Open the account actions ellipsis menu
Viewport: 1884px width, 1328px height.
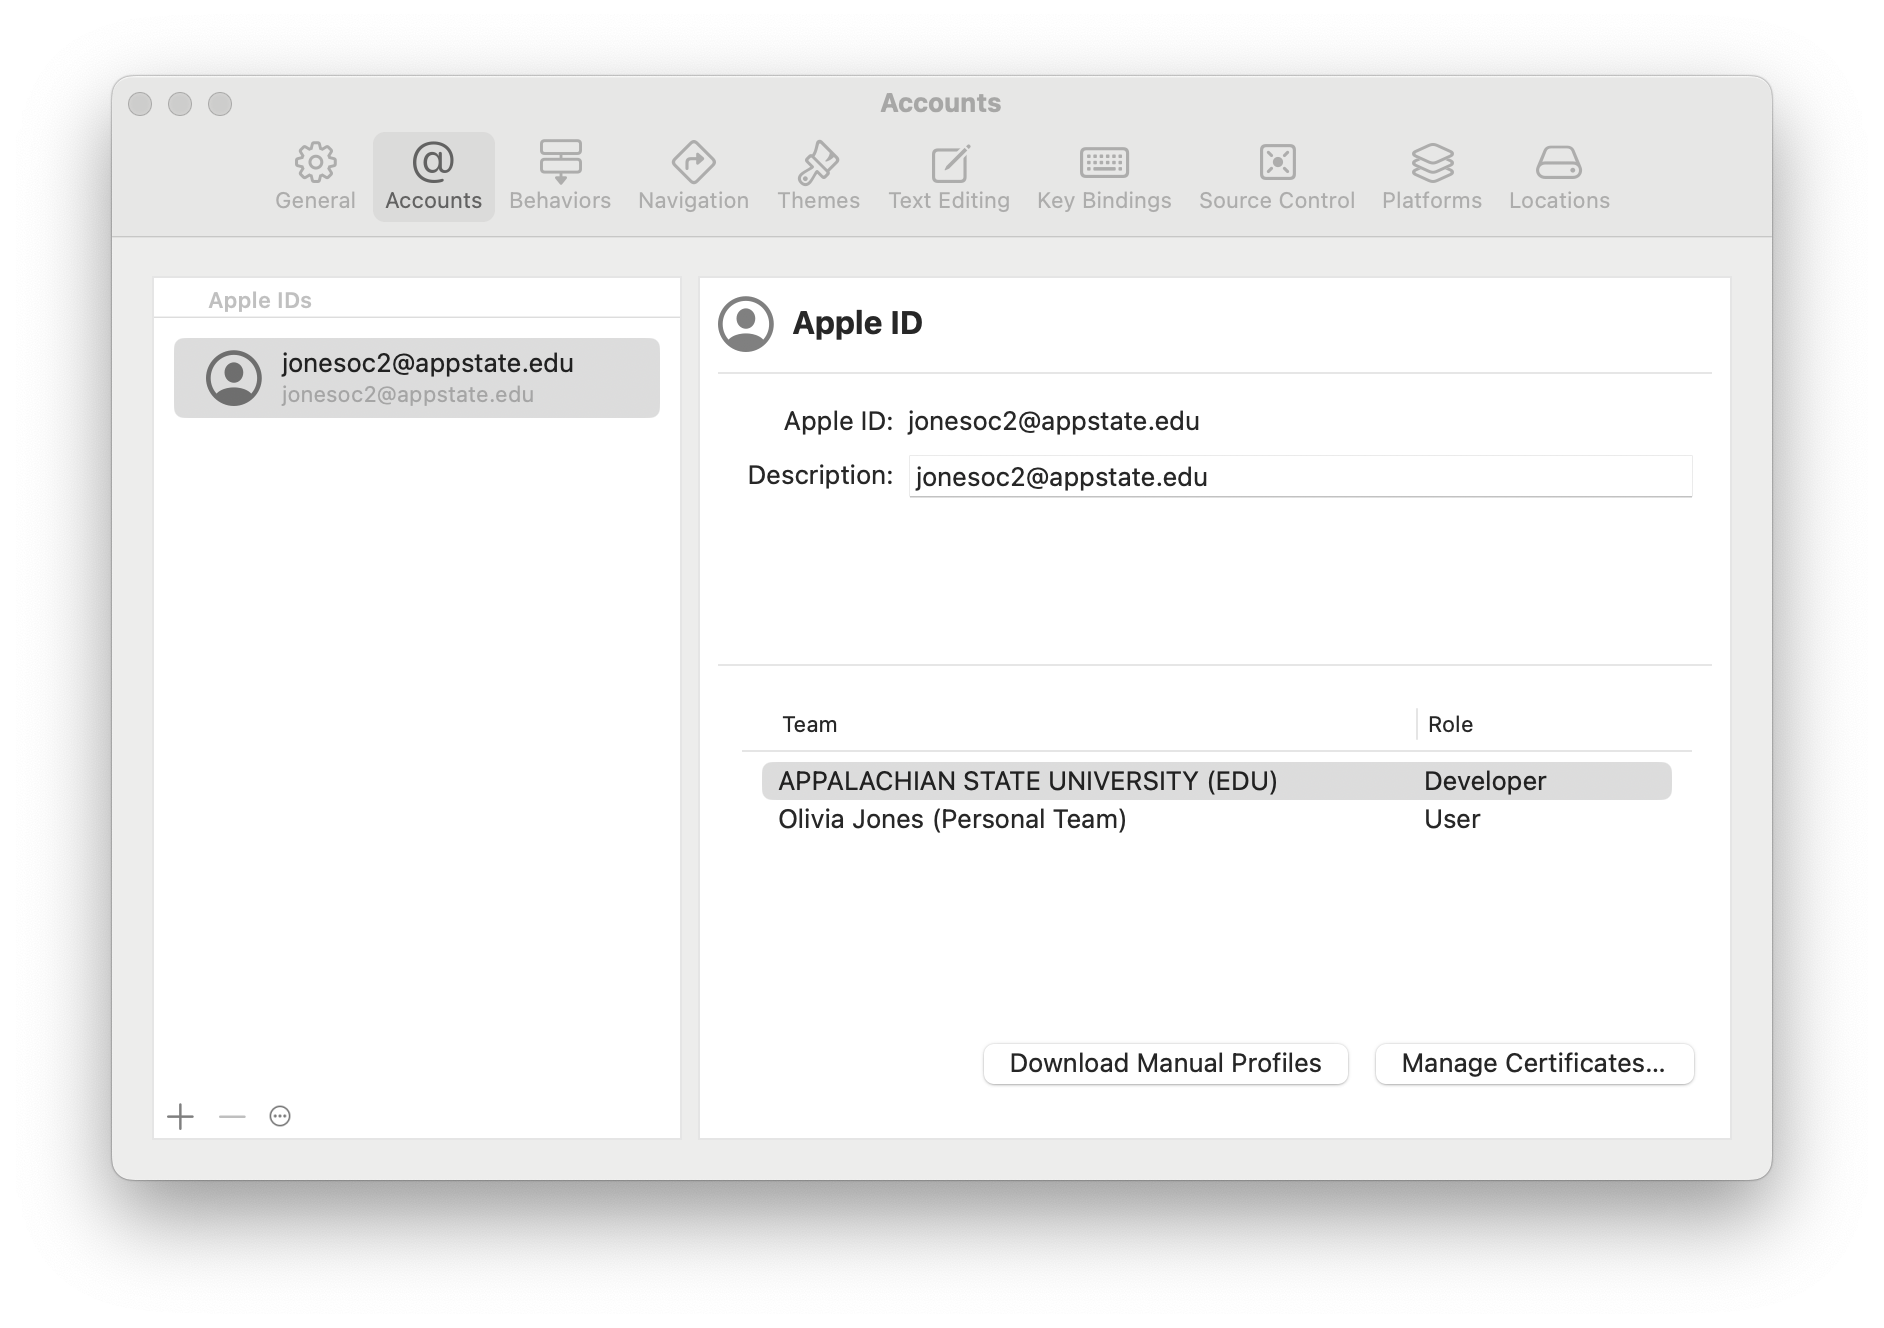pyautogui.click(x=280, y=1116)
